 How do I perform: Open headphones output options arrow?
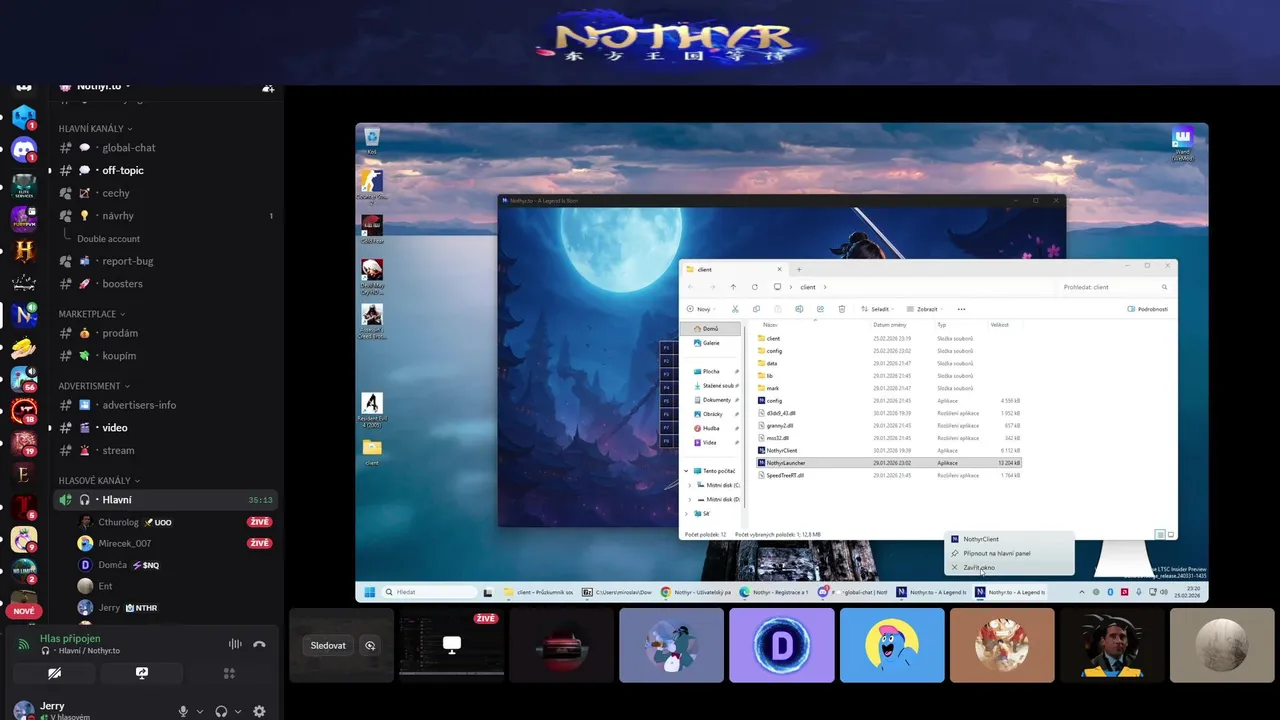pyautogui.click(x=238, y=712)
